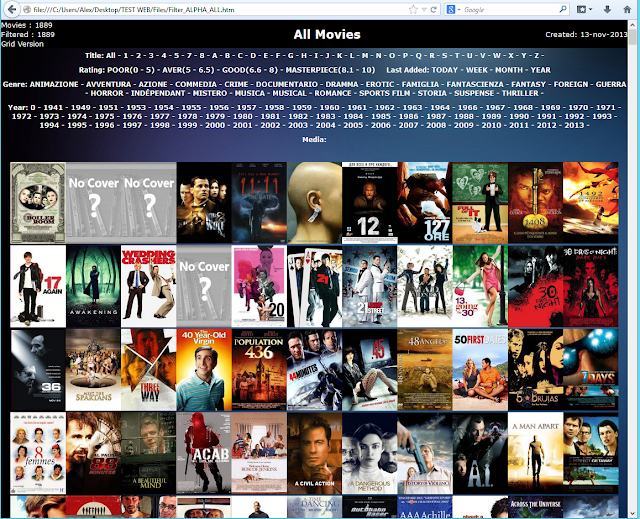The image size is (640, 519).
Task: Switch to Grid Version view
Action: click(x=22, y=44)
